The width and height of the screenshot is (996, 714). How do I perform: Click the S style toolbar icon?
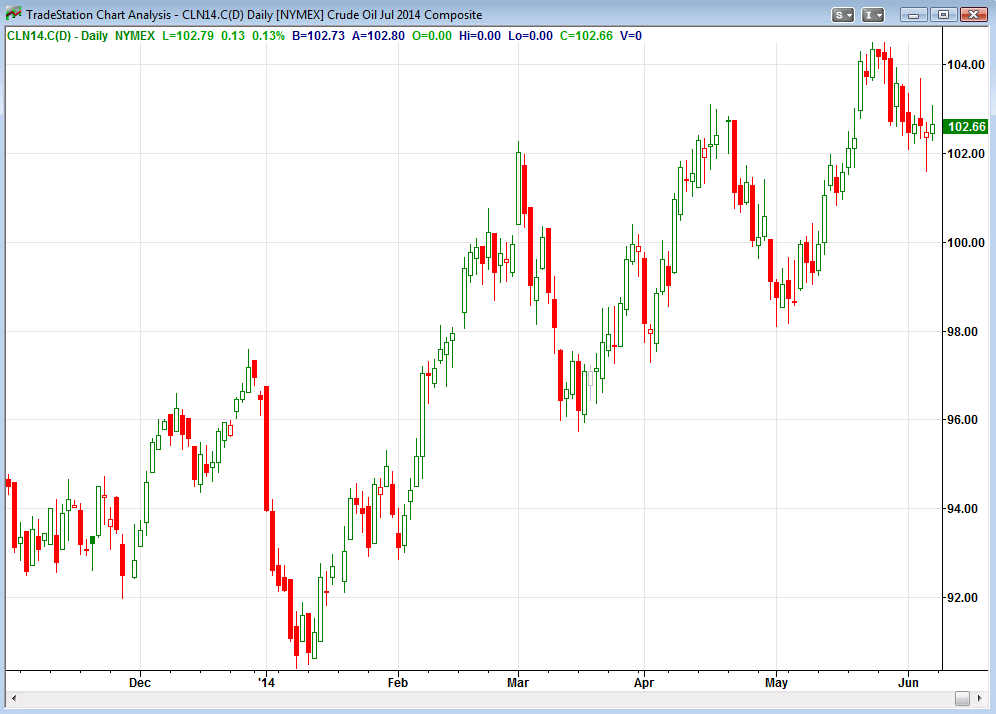pyautogui.click(x=839, y=14)
